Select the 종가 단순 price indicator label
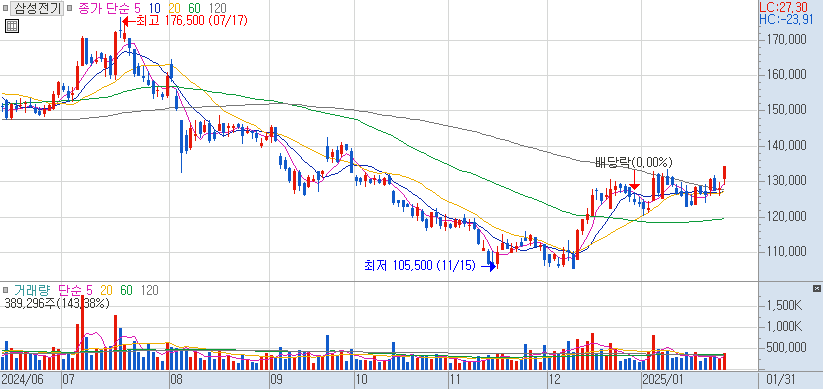Viewport: 823px width, 389px height. point(103,8)
